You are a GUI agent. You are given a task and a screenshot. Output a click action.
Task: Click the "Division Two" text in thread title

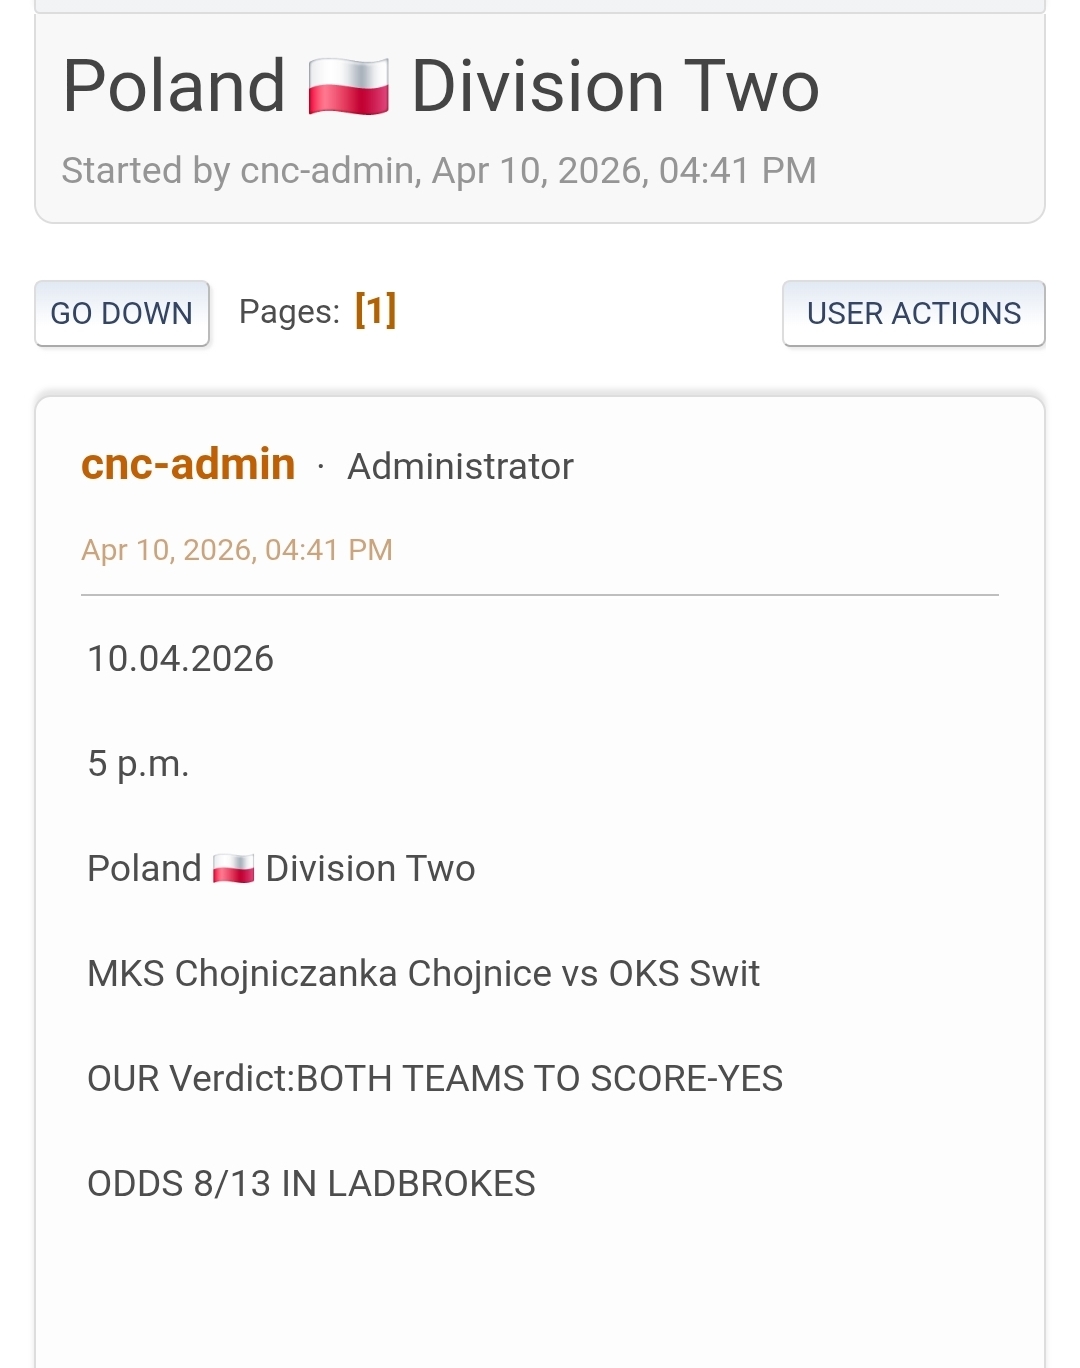click(615, 87)
